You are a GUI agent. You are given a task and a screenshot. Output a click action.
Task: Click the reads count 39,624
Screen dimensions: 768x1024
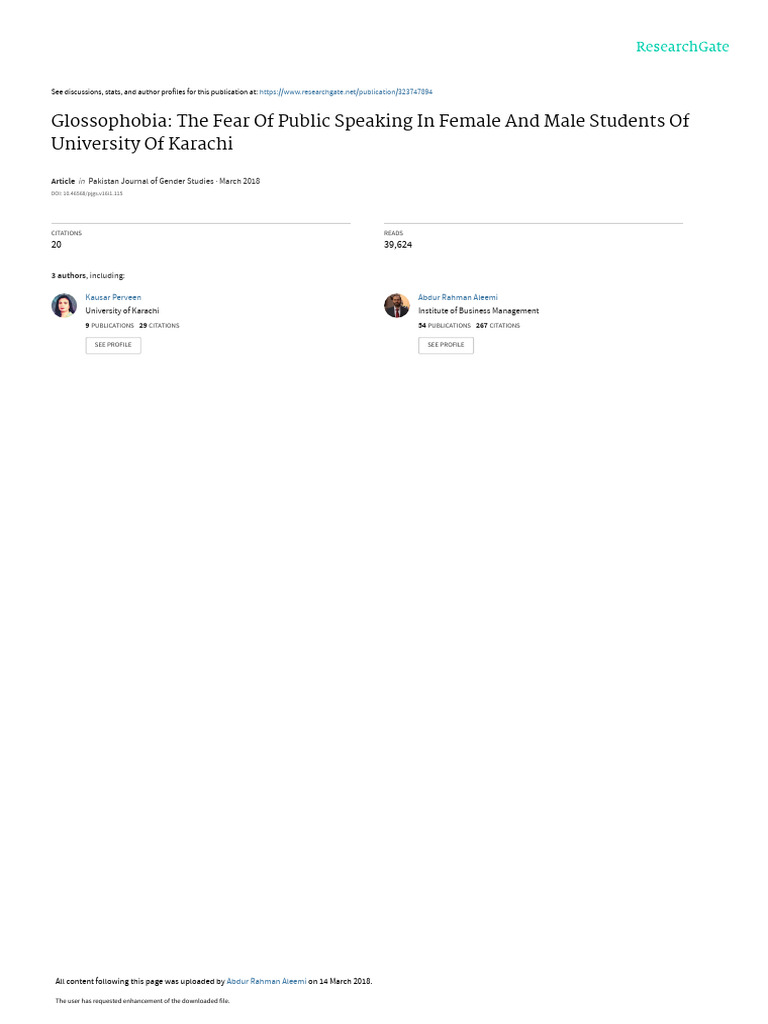(x=398, y=245)
